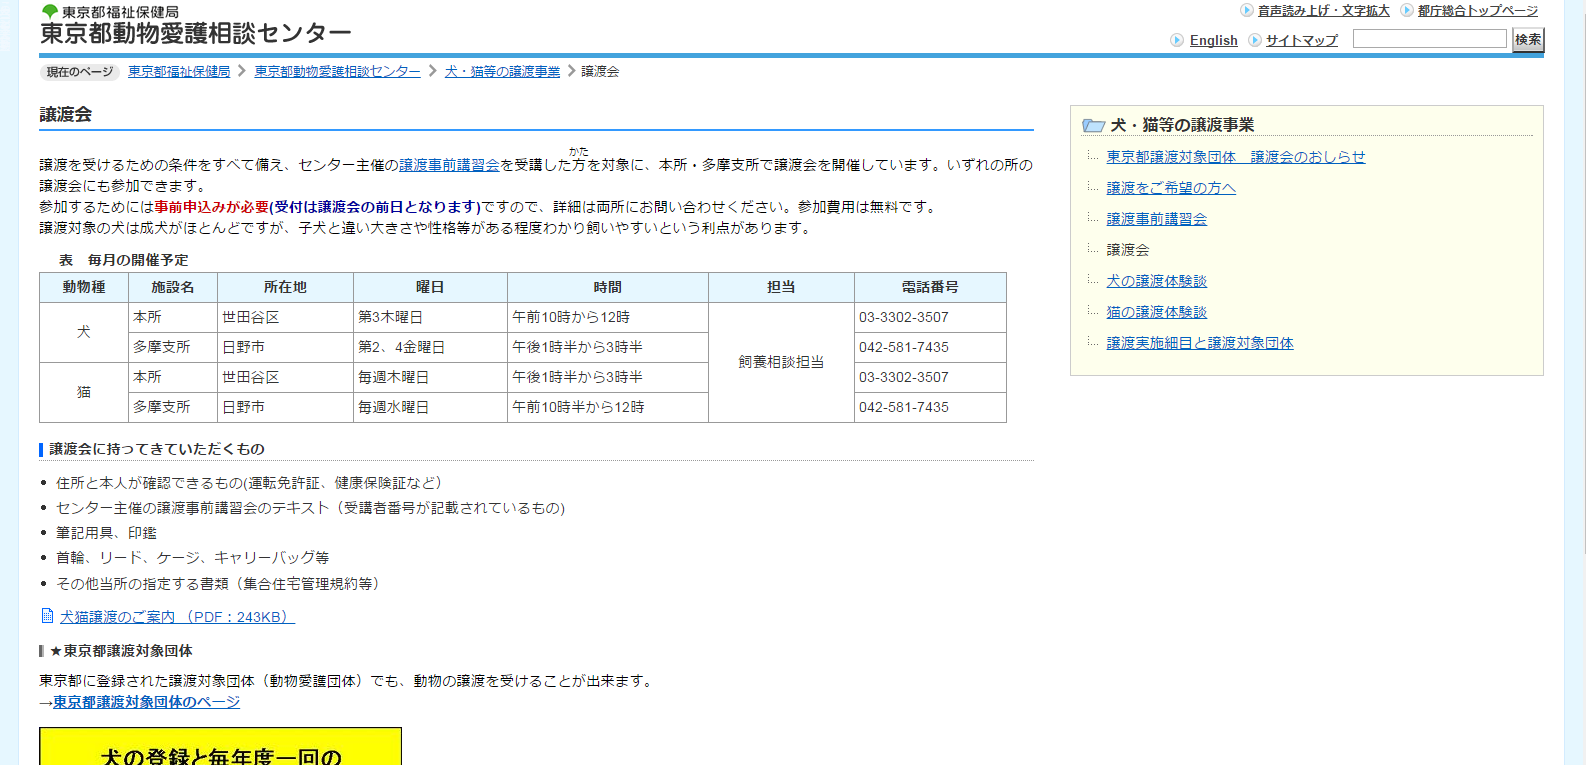1586x765 pixels.
Task: Click the 猫 cell in the table
Action: pyautogui.click(x=84, y=392)
